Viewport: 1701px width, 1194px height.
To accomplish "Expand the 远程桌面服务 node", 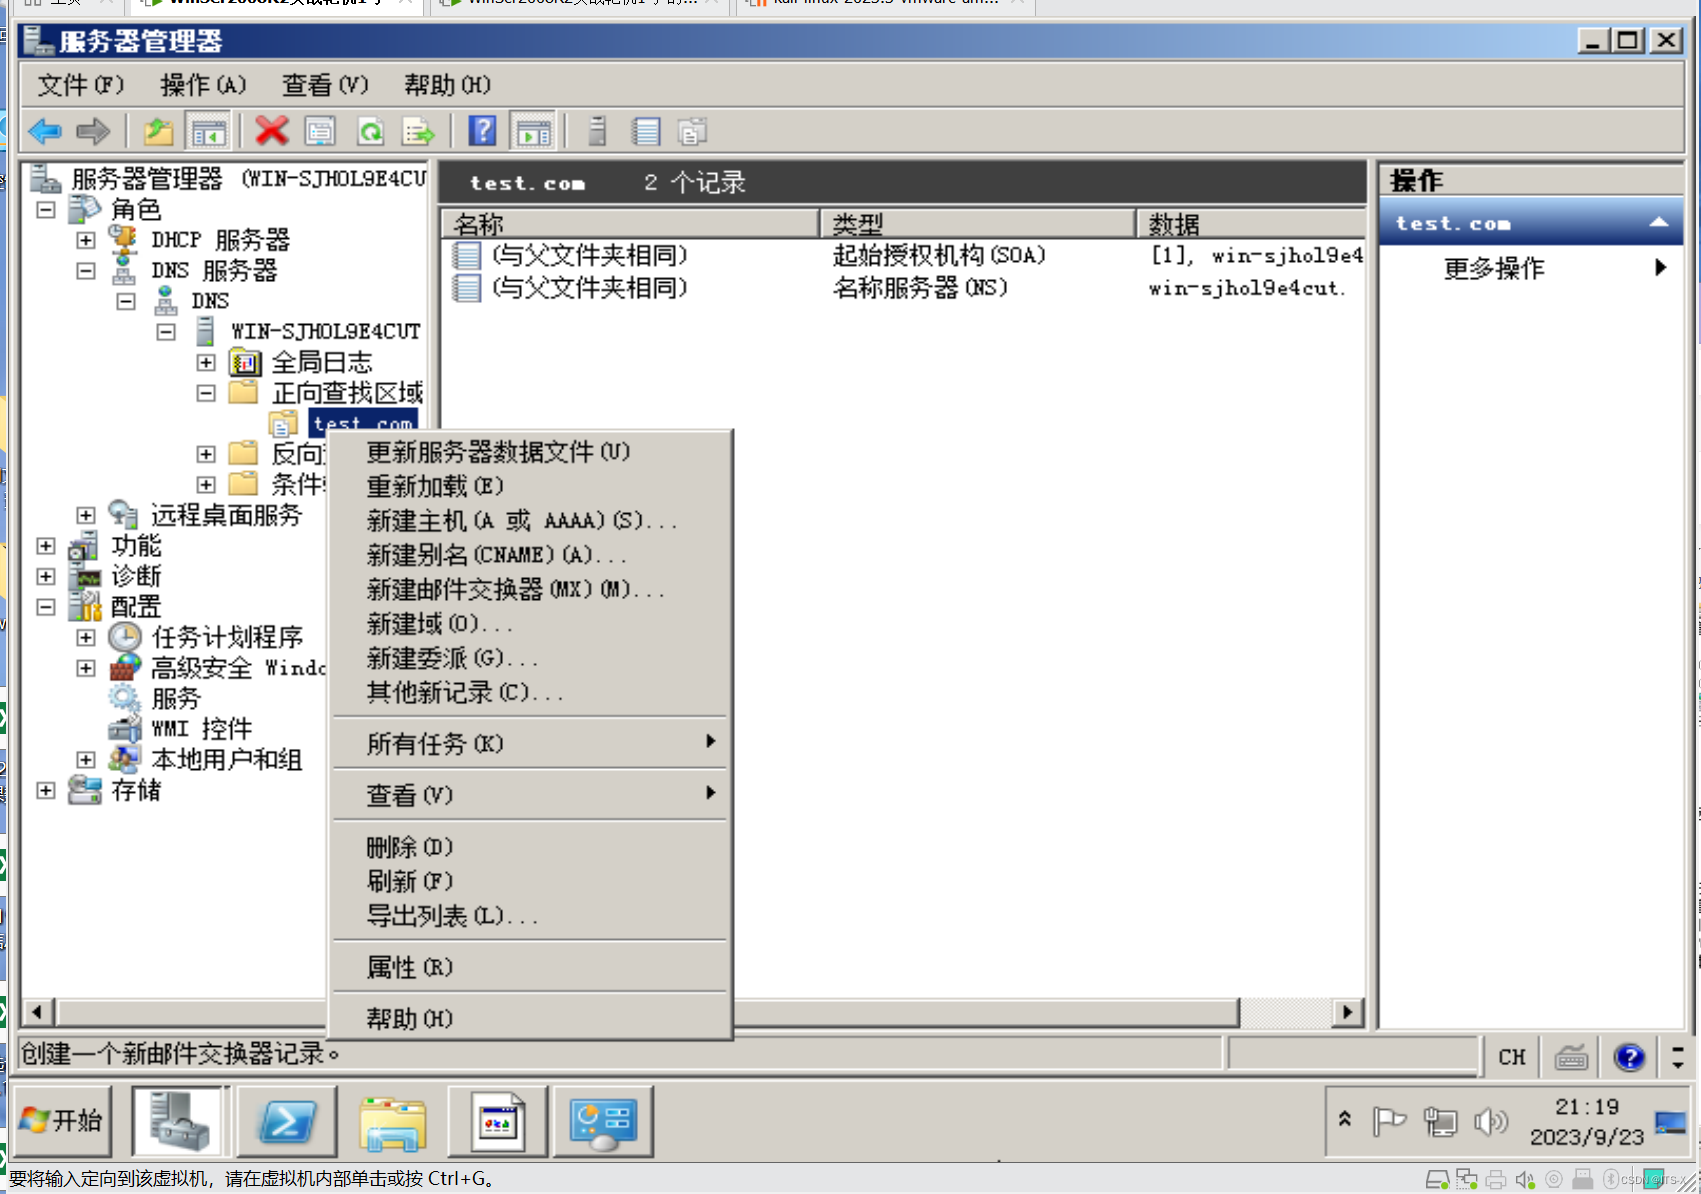I will pos(86,515).
